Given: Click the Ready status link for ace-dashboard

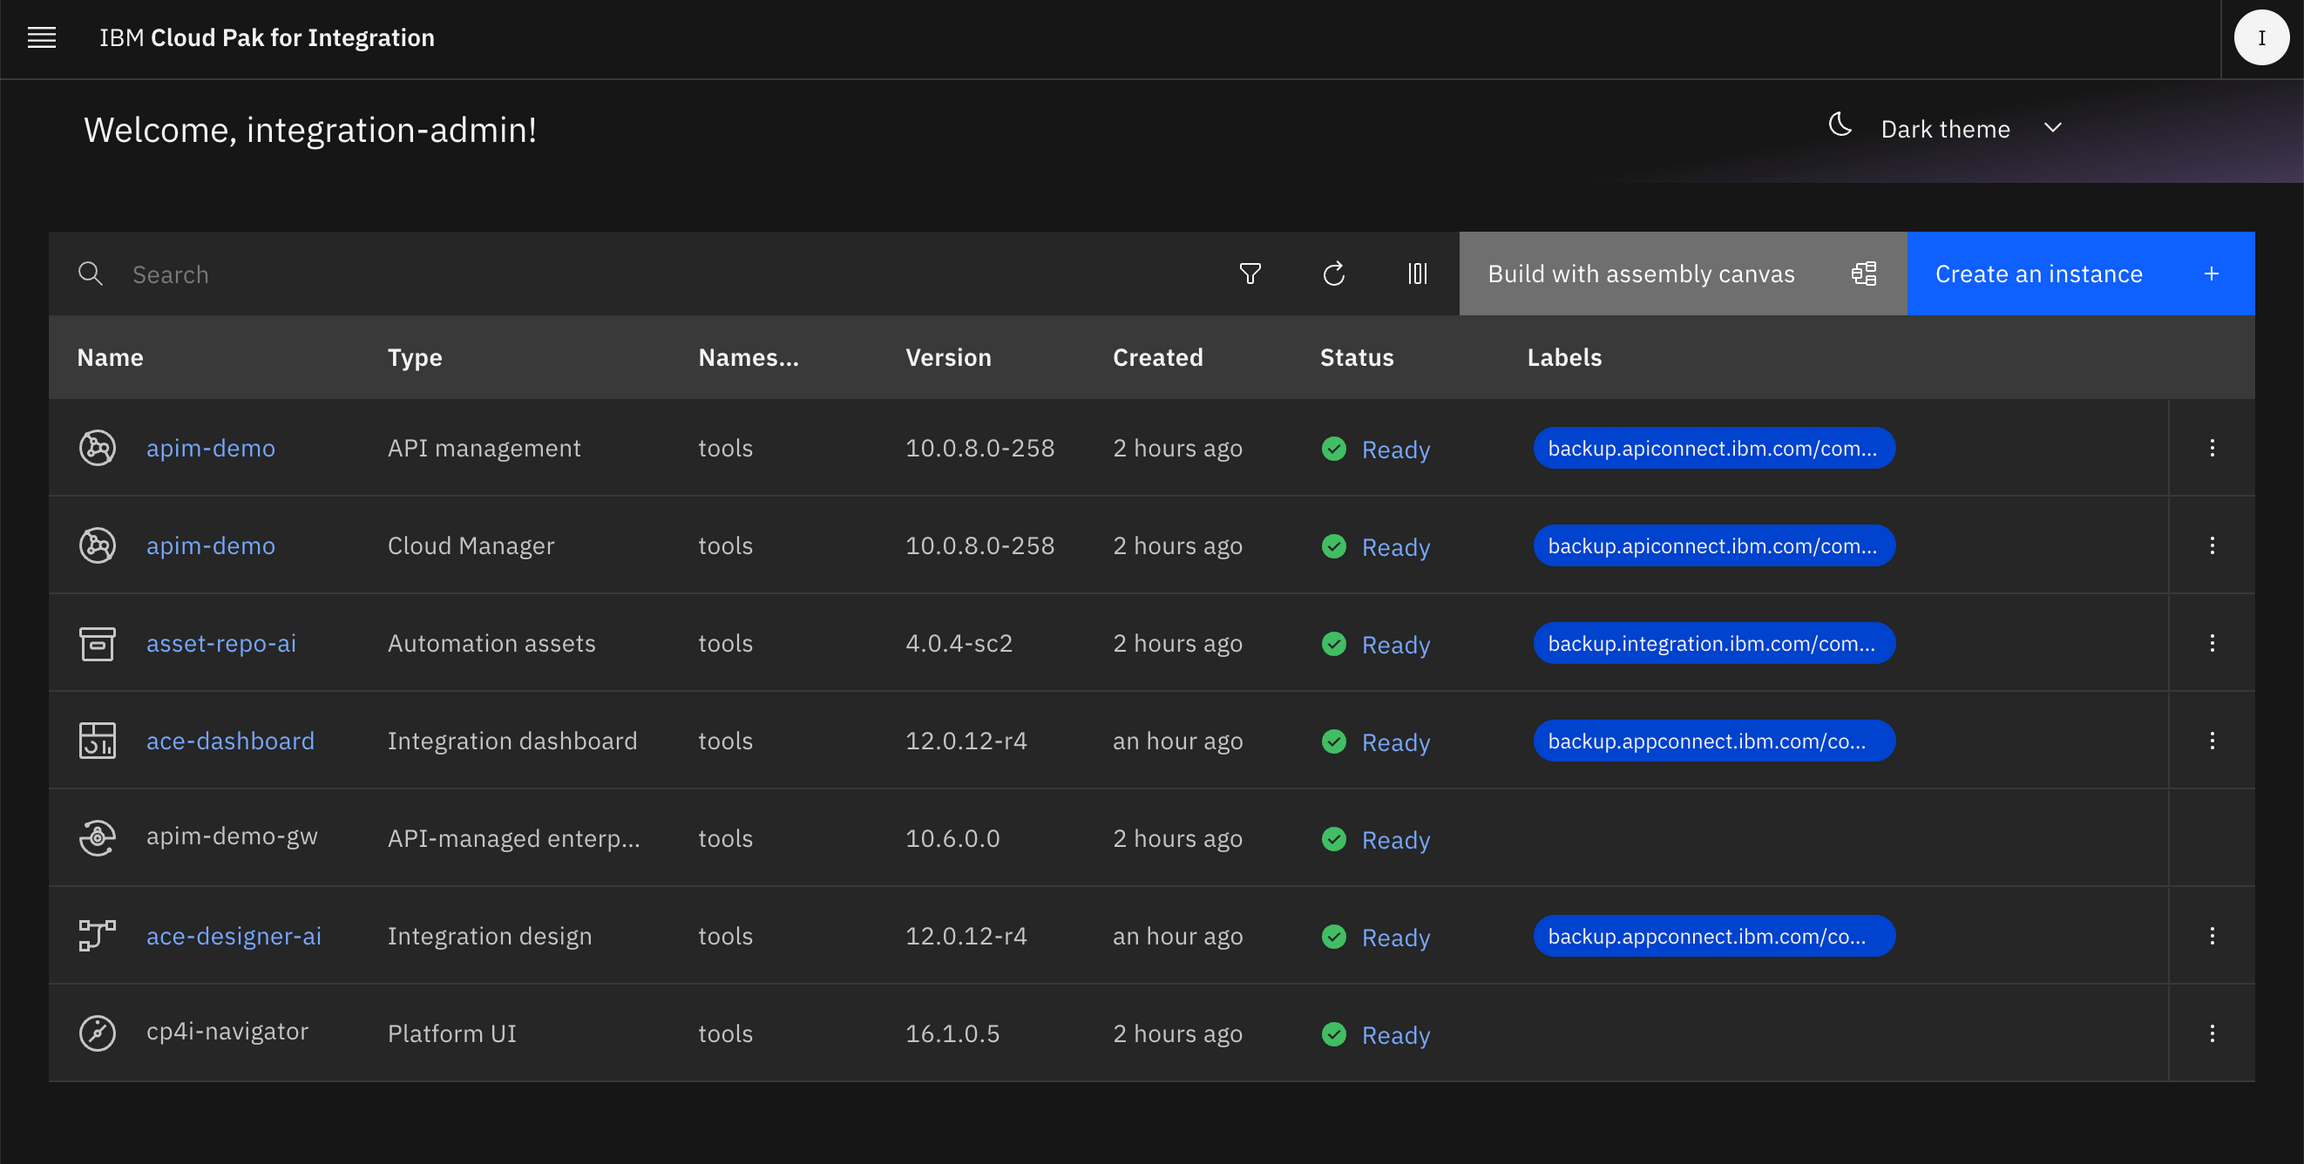Looking at the screenshot, I should pos(1396,741).
